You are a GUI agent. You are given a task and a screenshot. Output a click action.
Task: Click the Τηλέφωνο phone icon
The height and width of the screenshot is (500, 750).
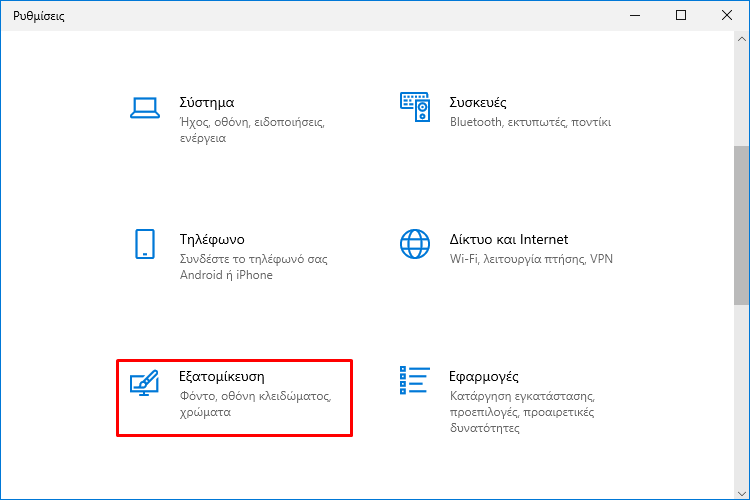[144, 244]
